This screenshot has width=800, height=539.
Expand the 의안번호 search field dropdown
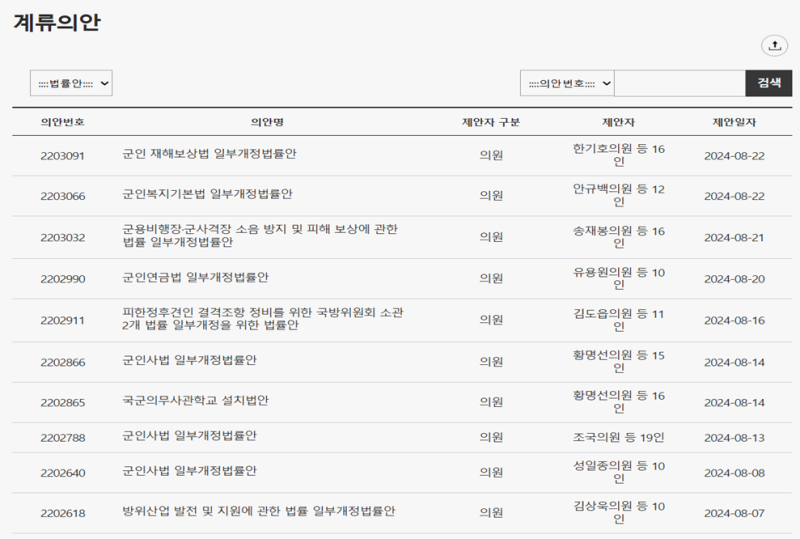click(x=567, y=83)
